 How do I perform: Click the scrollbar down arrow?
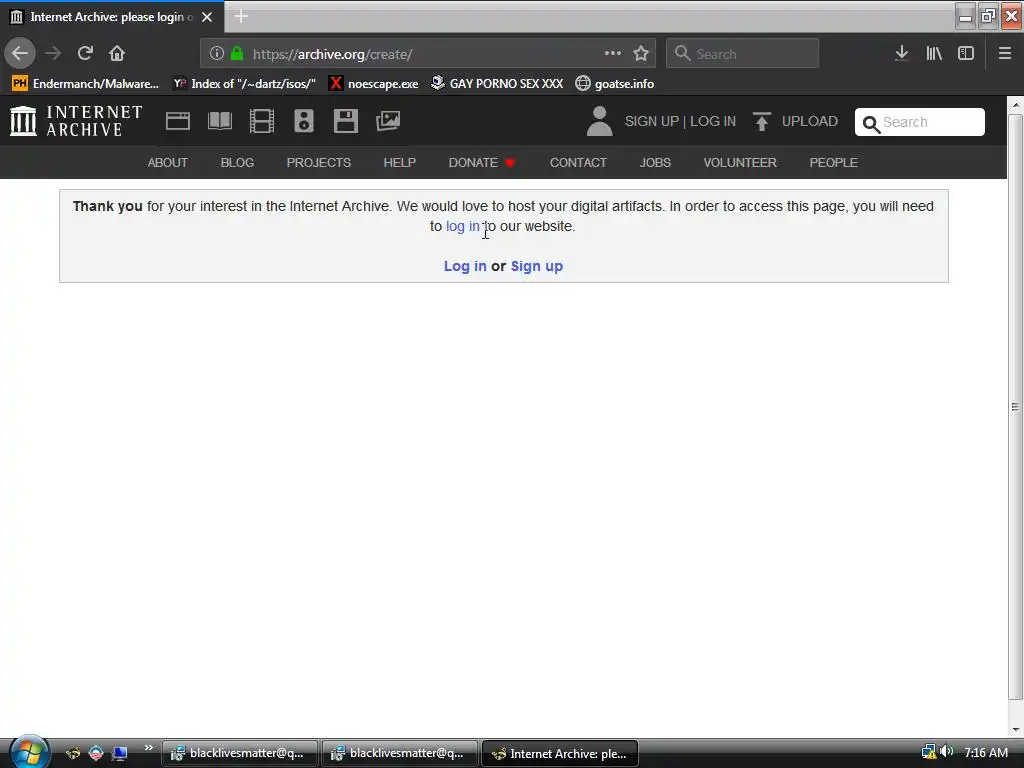[x=1015, y=729]
